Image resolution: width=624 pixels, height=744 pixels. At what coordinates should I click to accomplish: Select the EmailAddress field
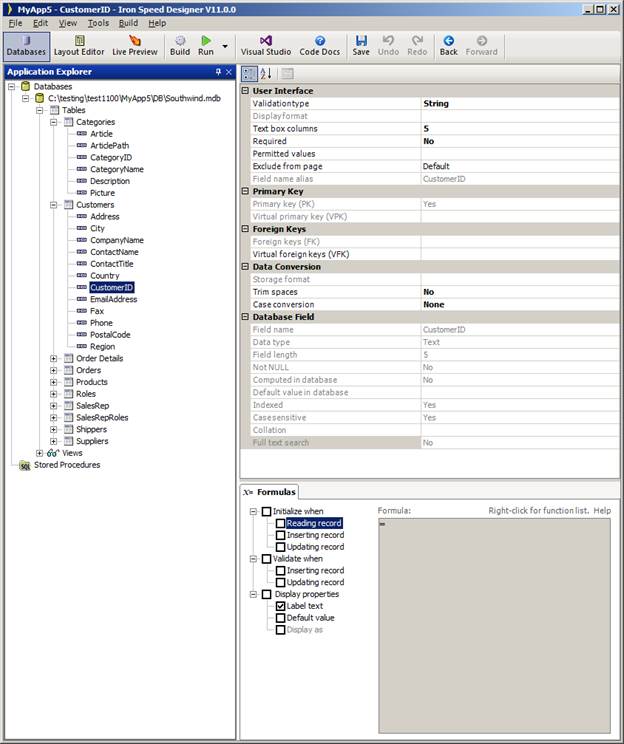[x=113, y=299]
